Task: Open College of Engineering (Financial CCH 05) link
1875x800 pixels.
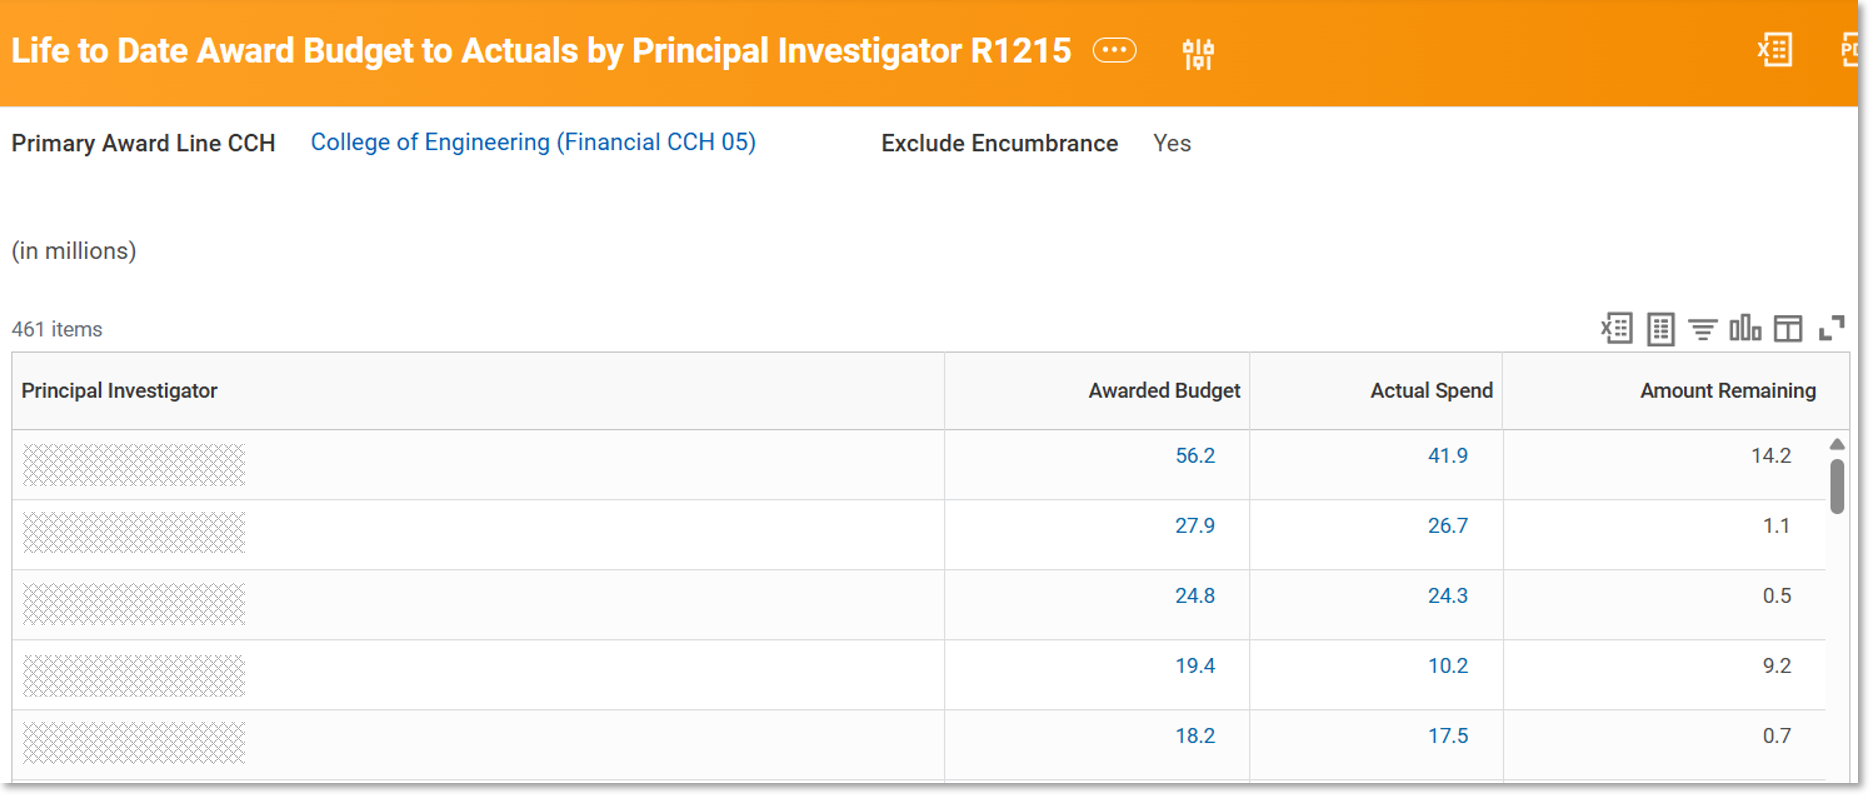Action: pos(533,143)
